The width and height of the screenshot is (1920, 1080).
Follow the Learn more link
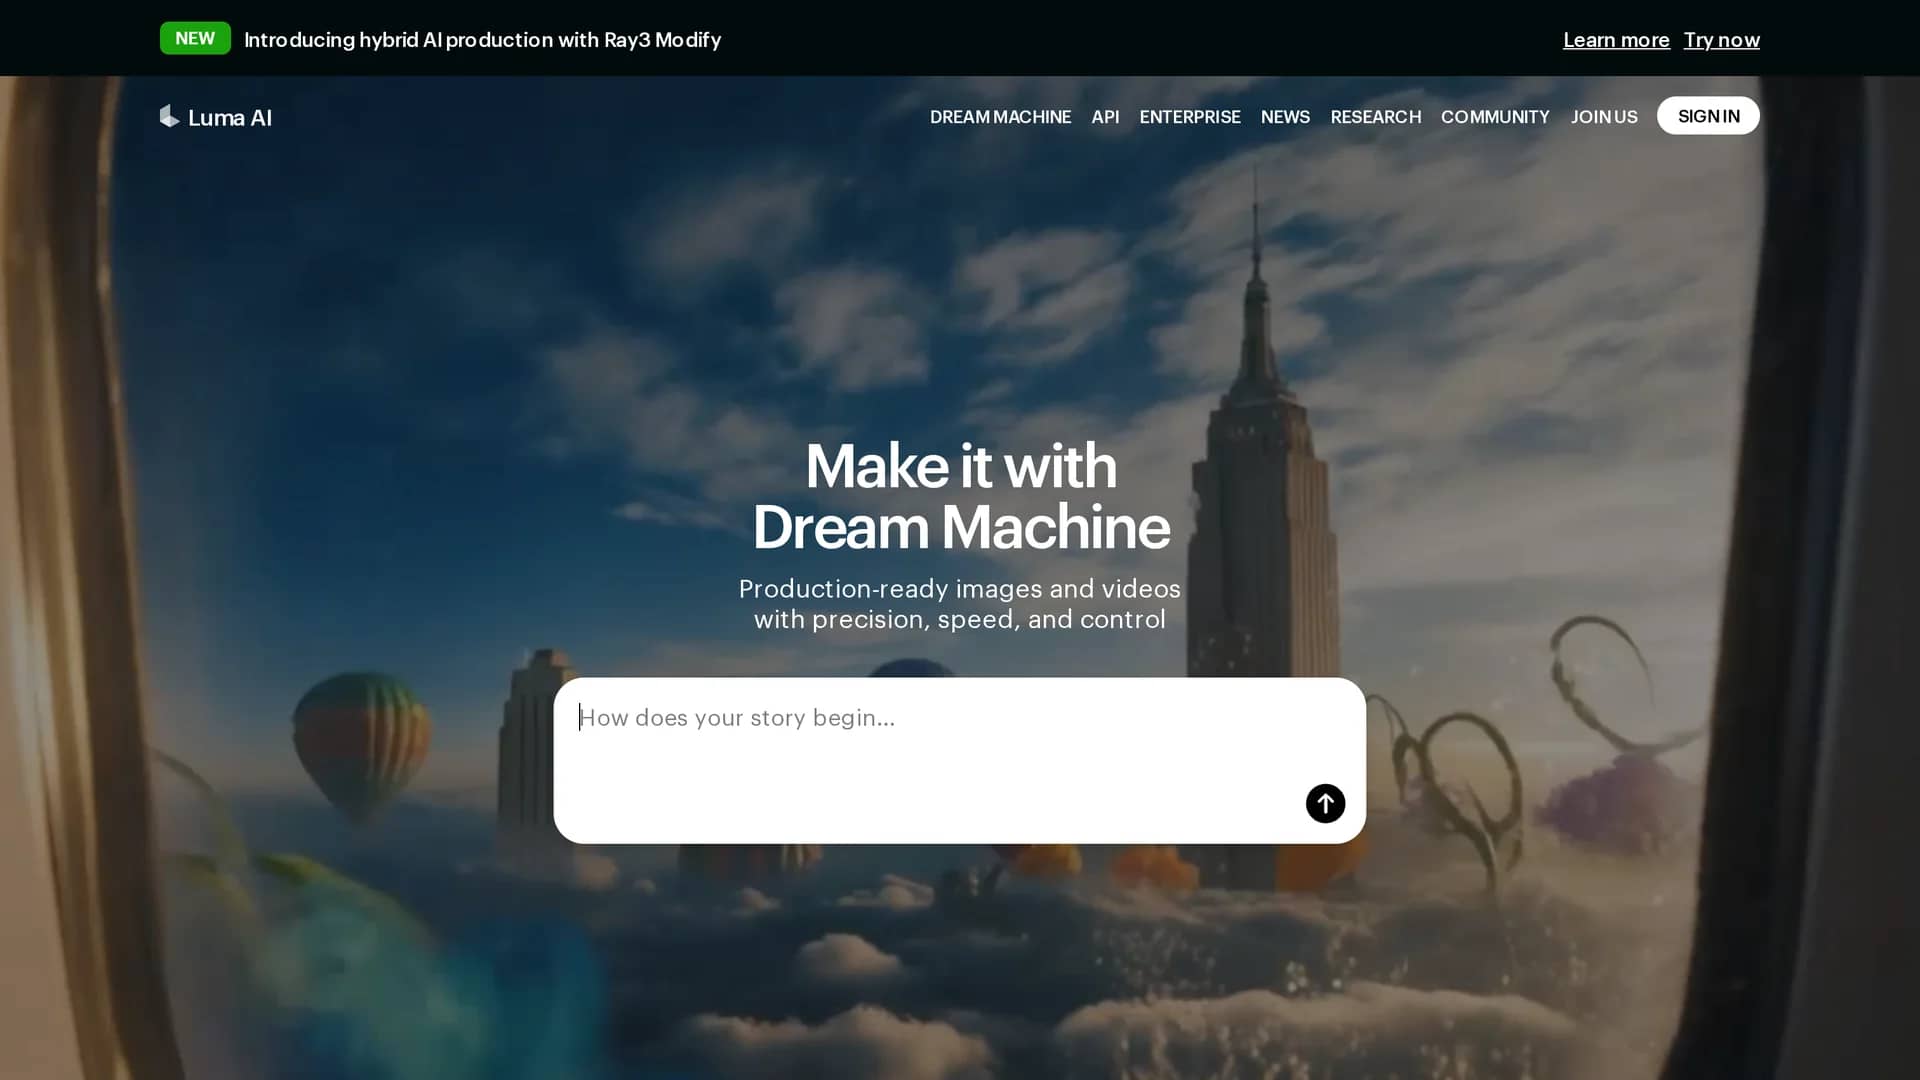(x=1616, y=40)
